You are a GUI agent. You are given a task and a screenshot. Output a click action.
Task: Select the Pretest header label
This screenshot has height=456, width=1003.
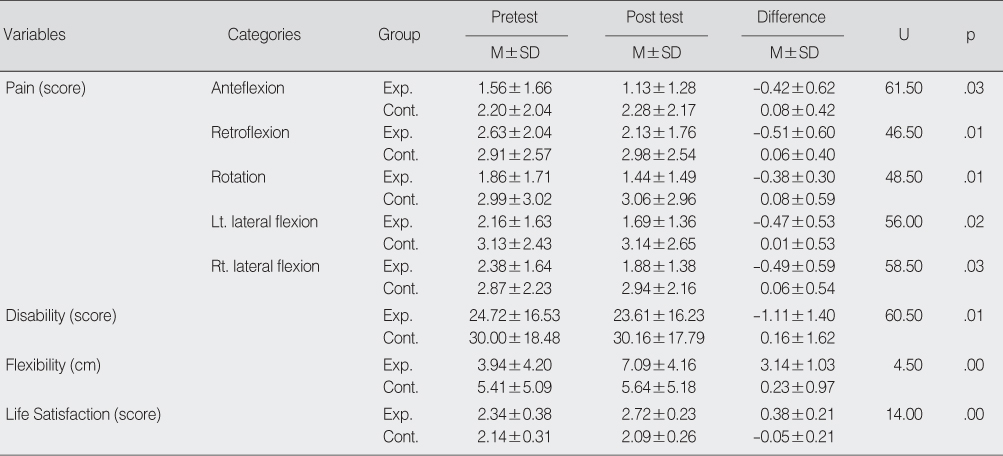[x=514, y=17]
